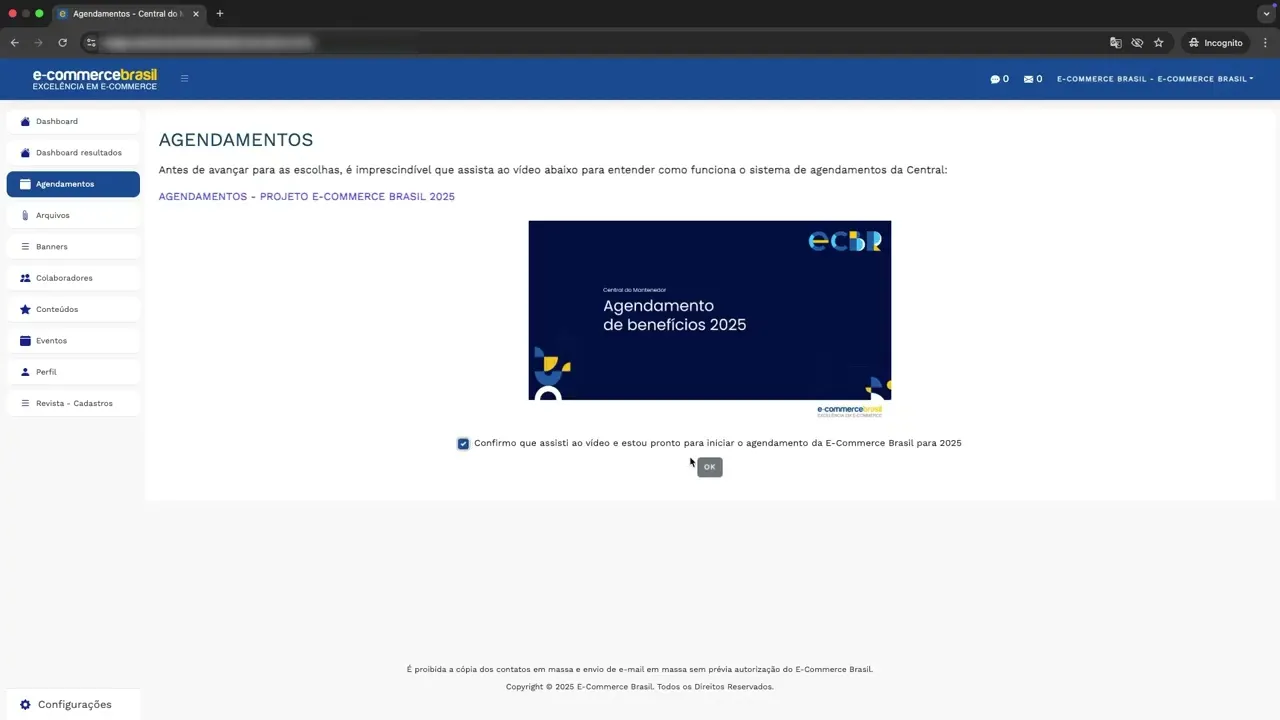Screen dimensions: 1280x720
Task: Click the tracking protection eye icon
Action: point(1137,43)
